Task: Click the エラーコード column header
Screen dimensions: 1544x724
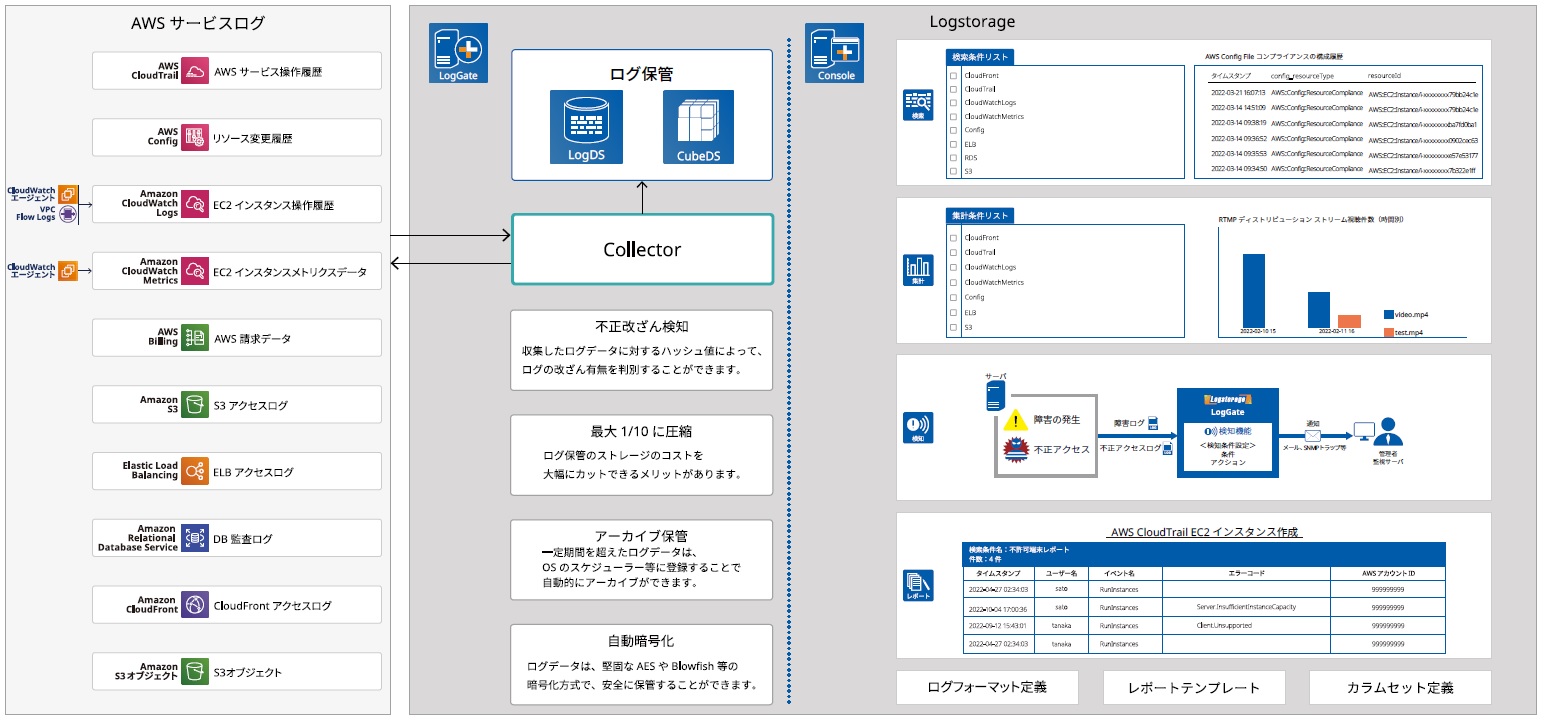Action: [1245, 573]
